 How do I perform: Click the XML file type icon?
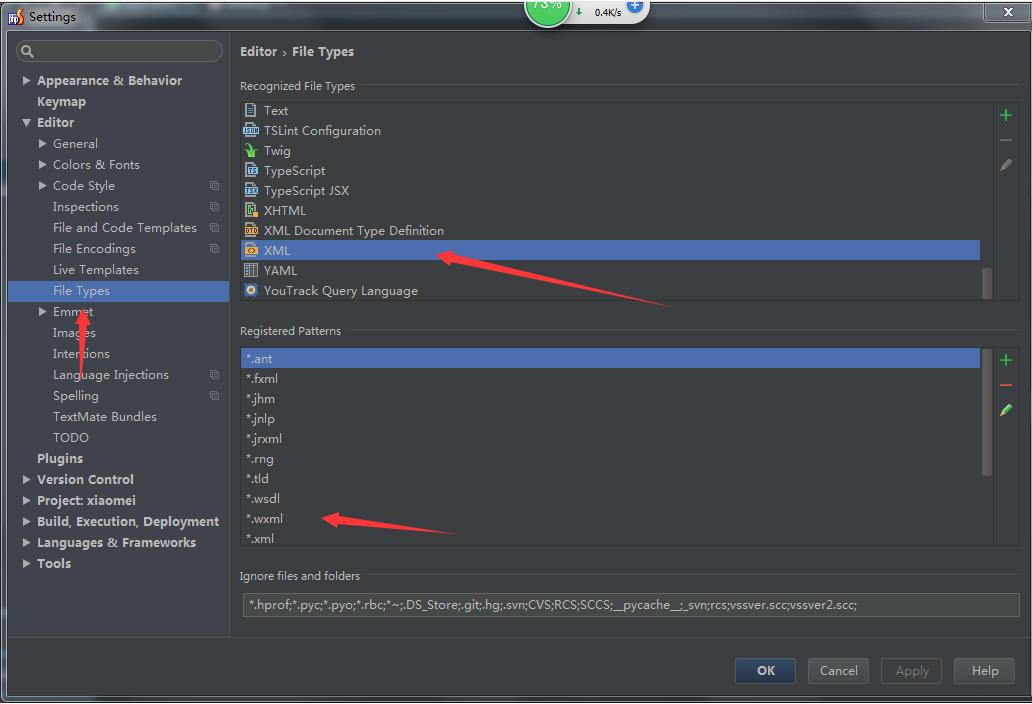(251, 250)
